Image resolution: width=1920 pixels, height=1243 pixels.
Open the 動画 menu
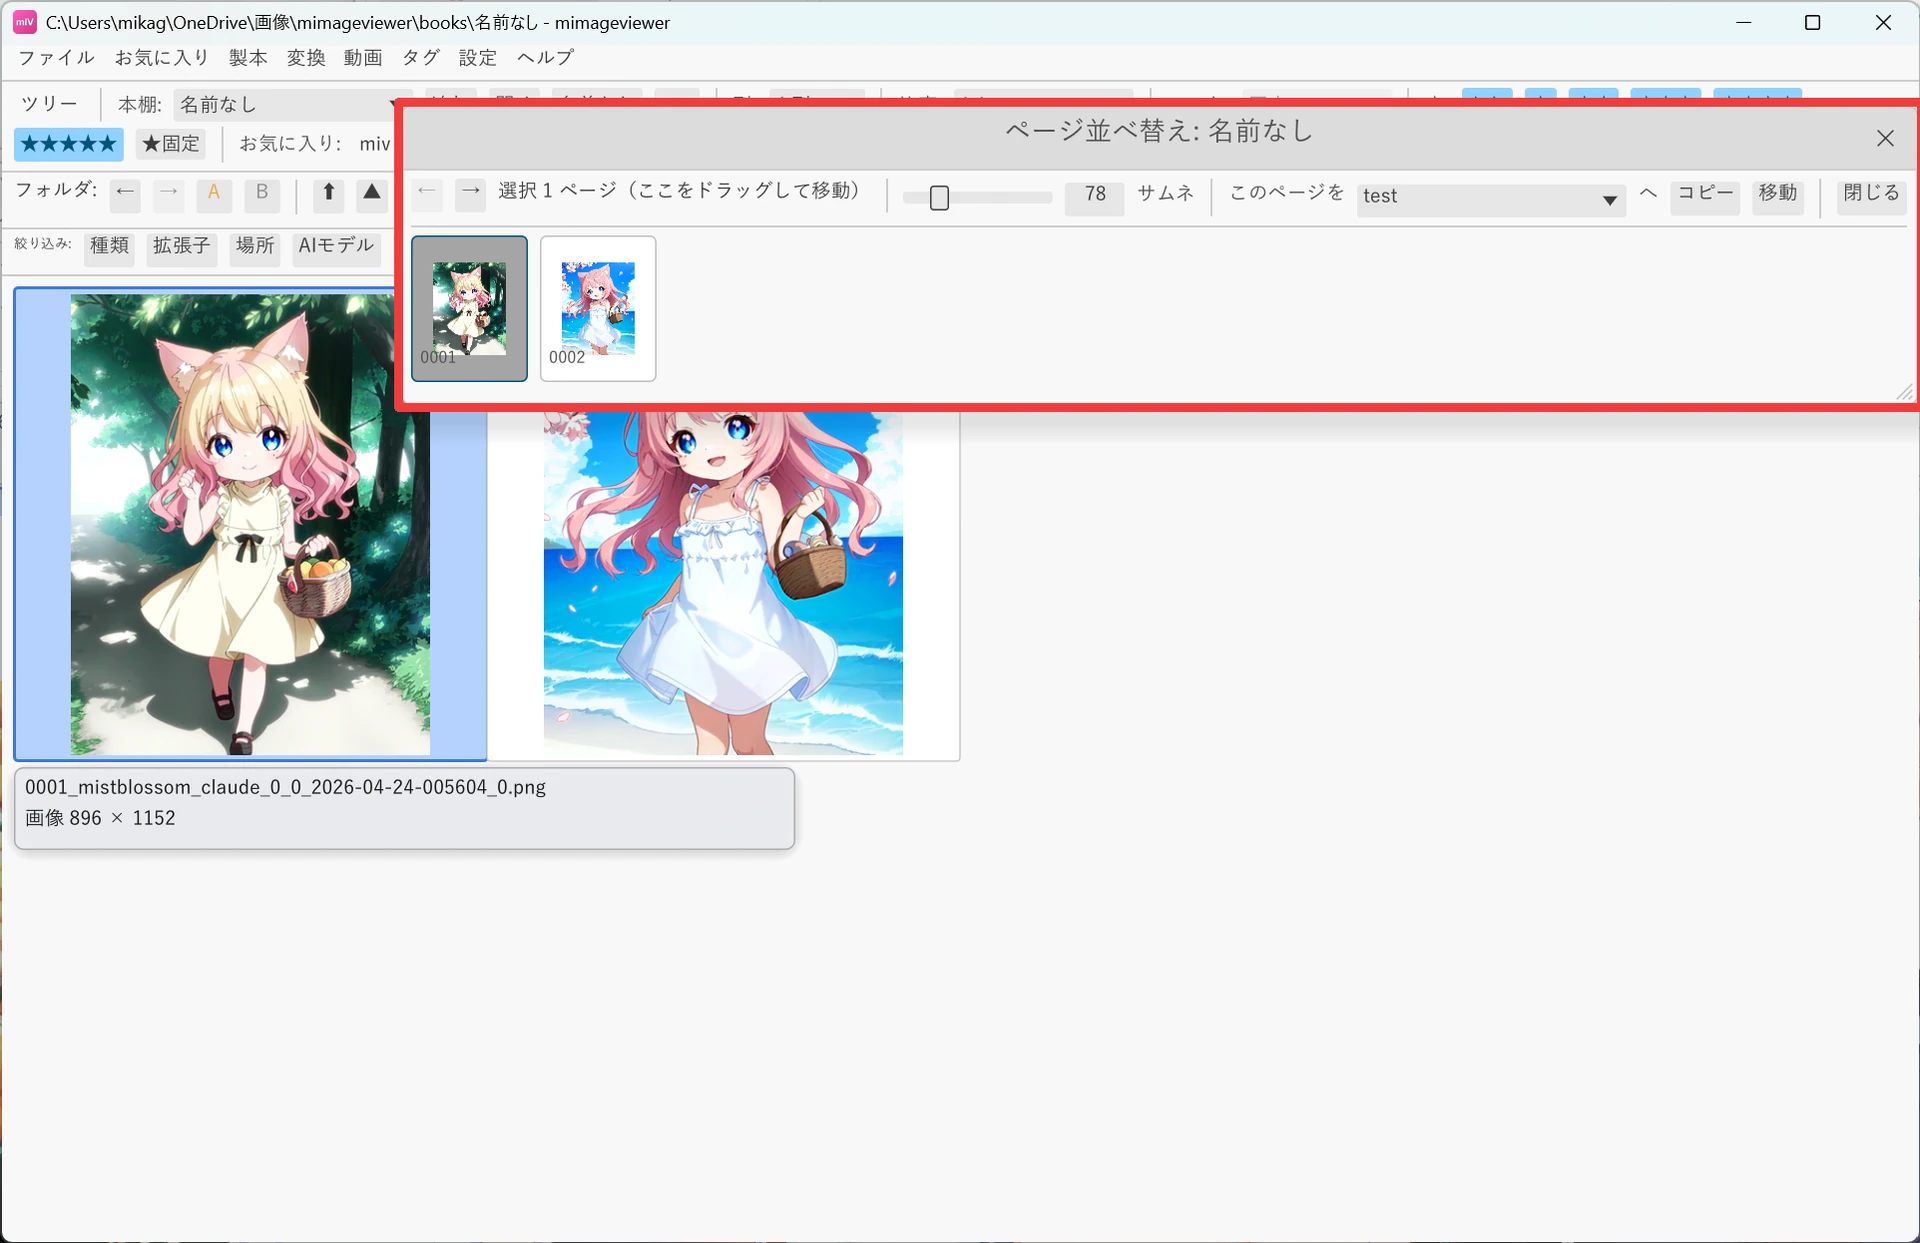363,58
